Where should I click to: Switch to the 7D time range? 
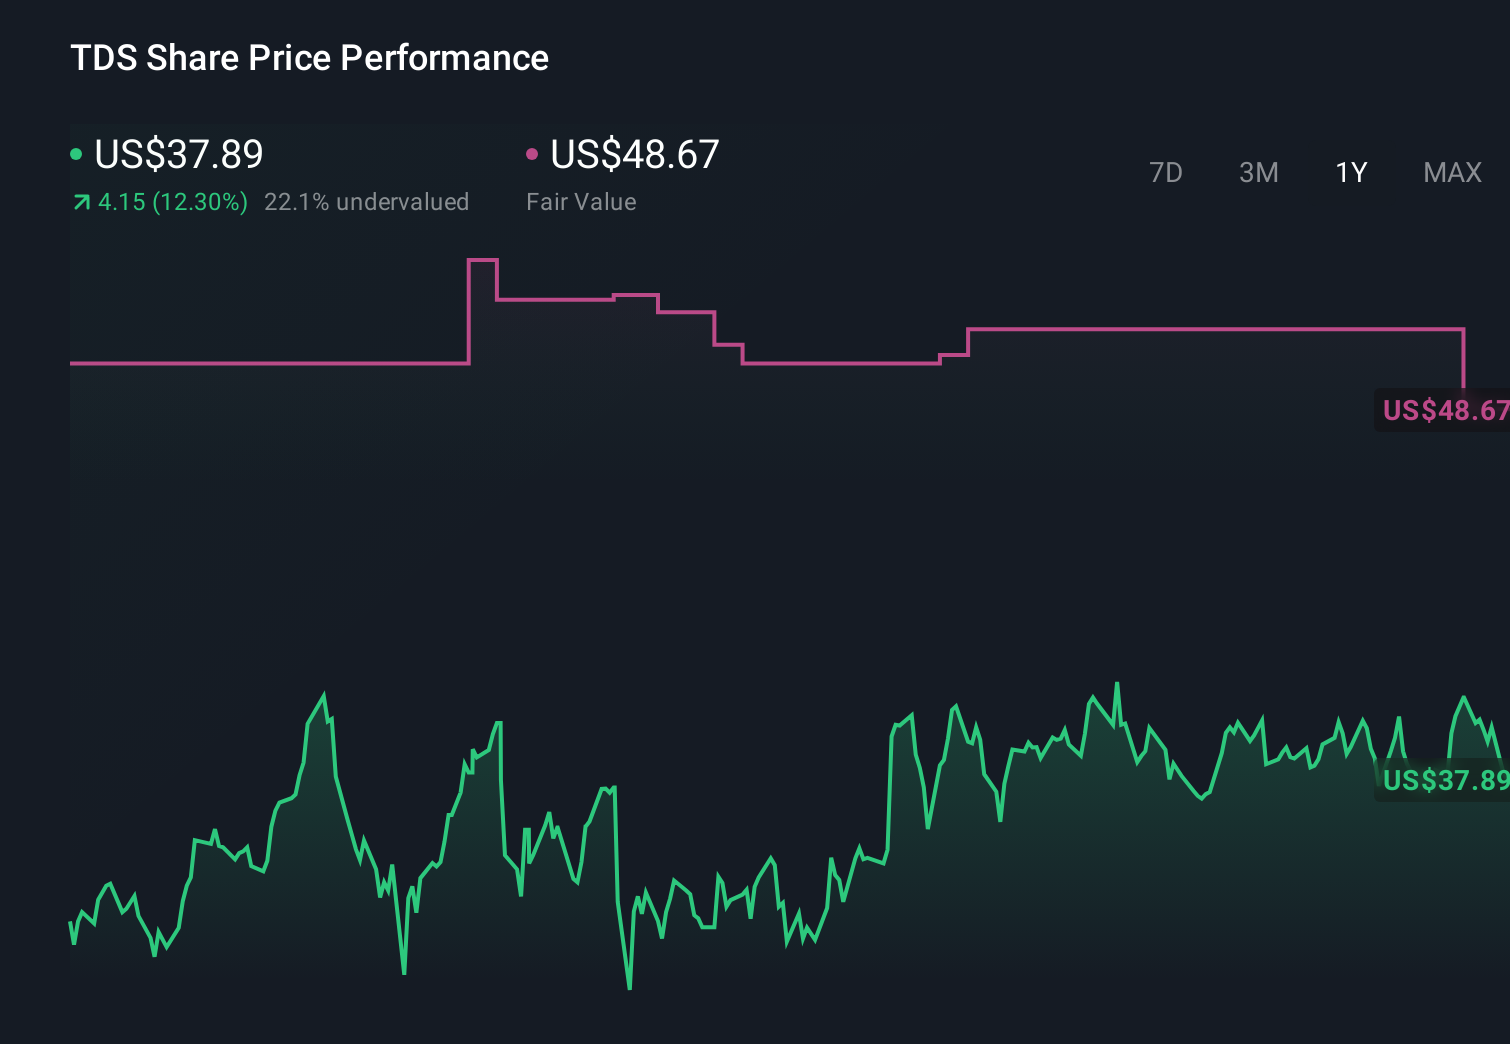(1166, 172)
